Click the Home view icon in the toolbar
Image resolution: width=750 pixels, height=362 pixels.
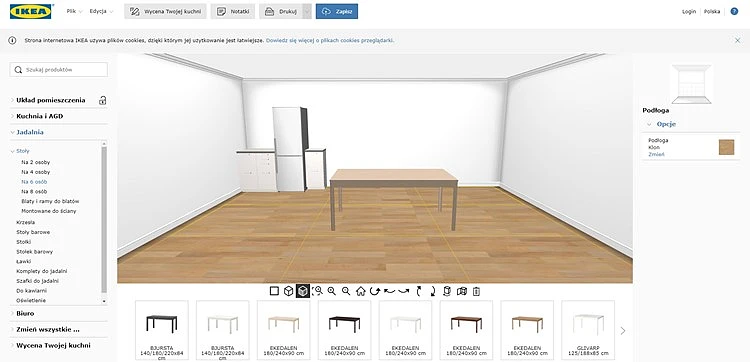click(x=361, y=291)
